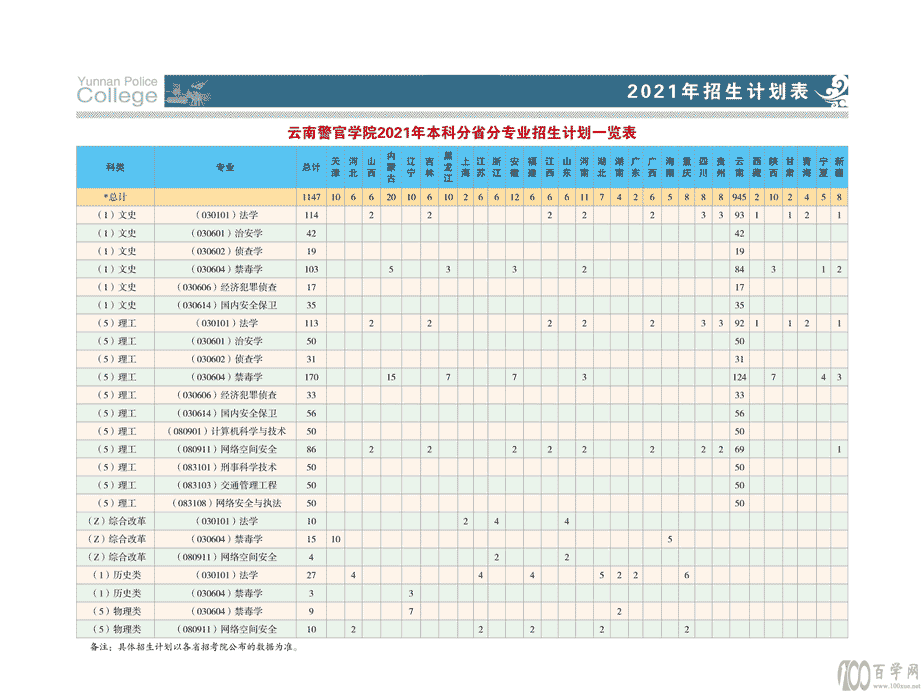The height and width of the screenshot is (694, 924).
Task: Click 11 in the 总计 row under 河南
Action: click(x=584, y=197)
